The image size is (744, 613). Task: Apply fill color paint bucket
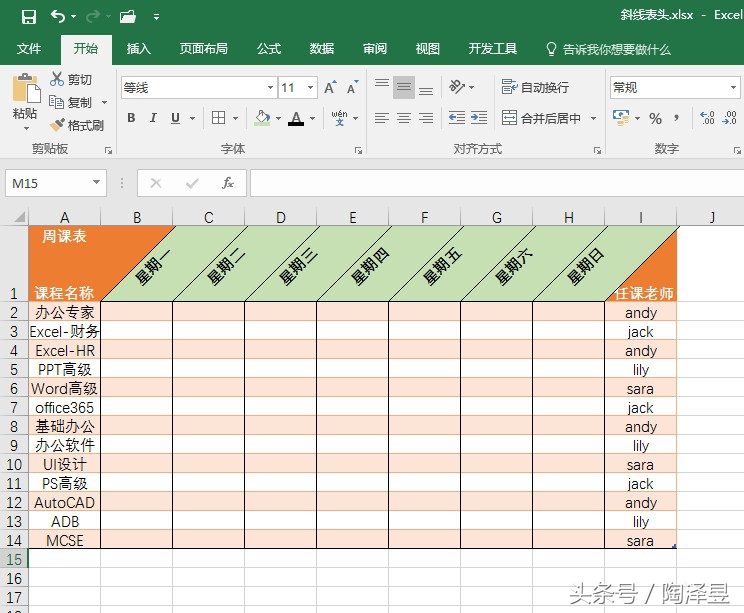tap(262, 118)
